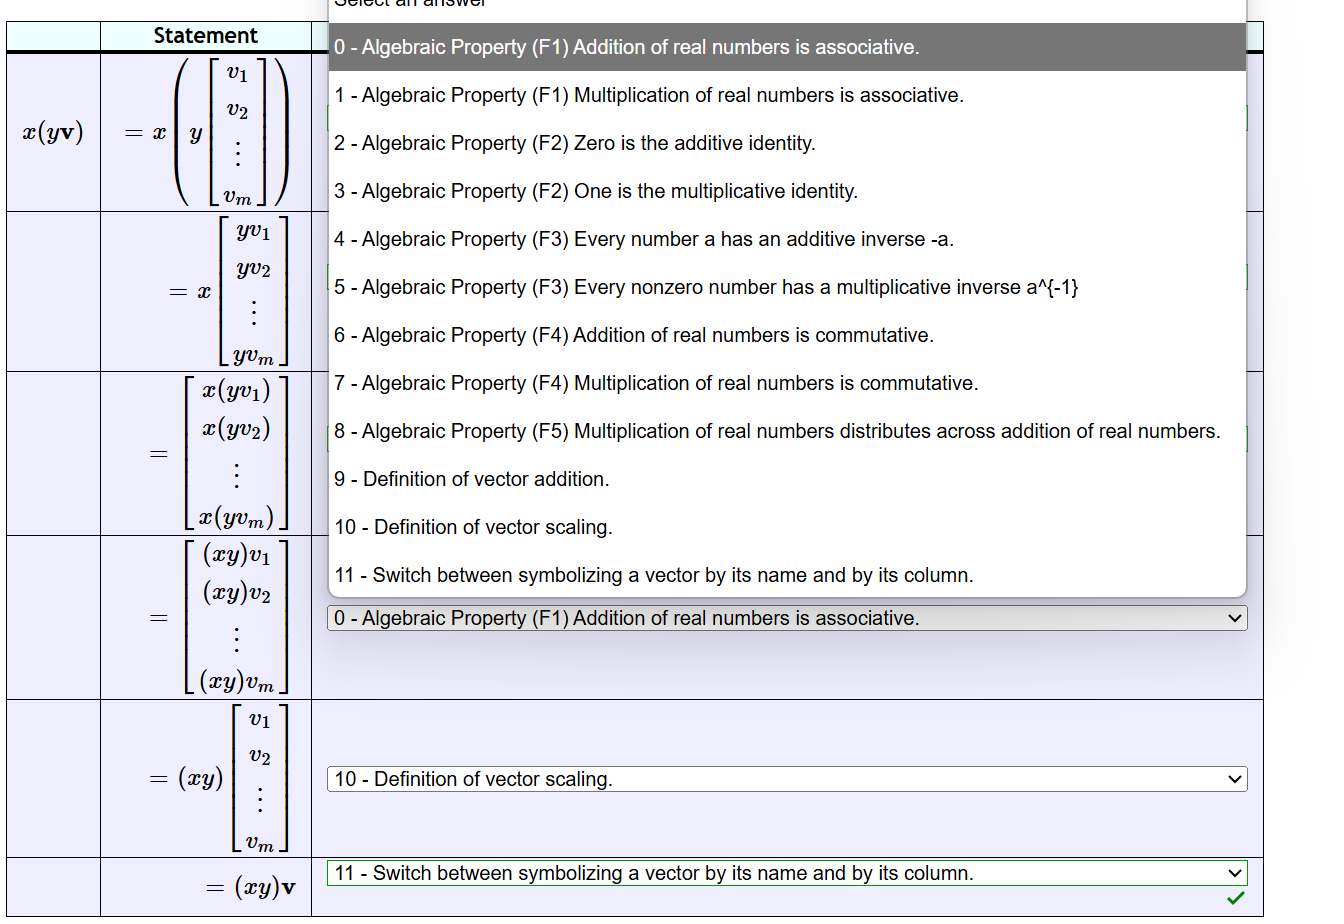Screen dimensions: 1344x924
Task: Pick option 8, multiplication distributes across addition
Action: pos(787,431)
